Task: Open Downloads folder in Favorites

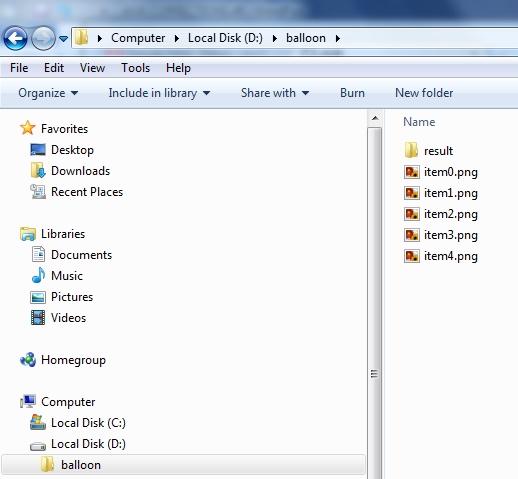Action: (x=80, y=171)
